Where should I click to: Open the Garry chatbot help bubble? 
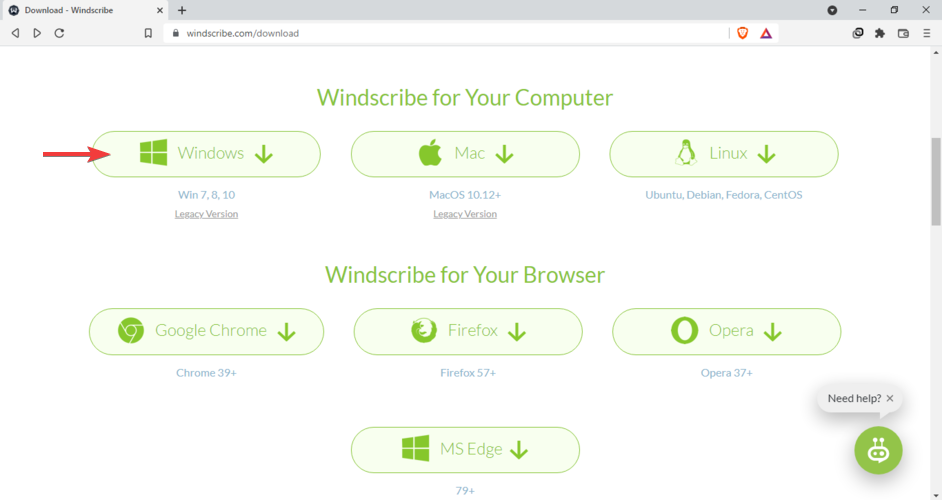(x=878, y=451)
